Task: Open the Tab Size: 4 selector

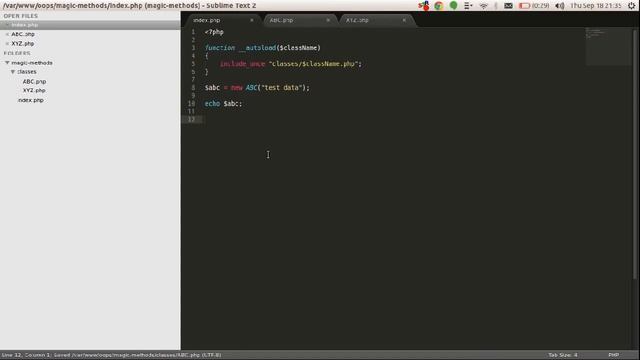Action: pyautogui.click(x=562, y=355)
